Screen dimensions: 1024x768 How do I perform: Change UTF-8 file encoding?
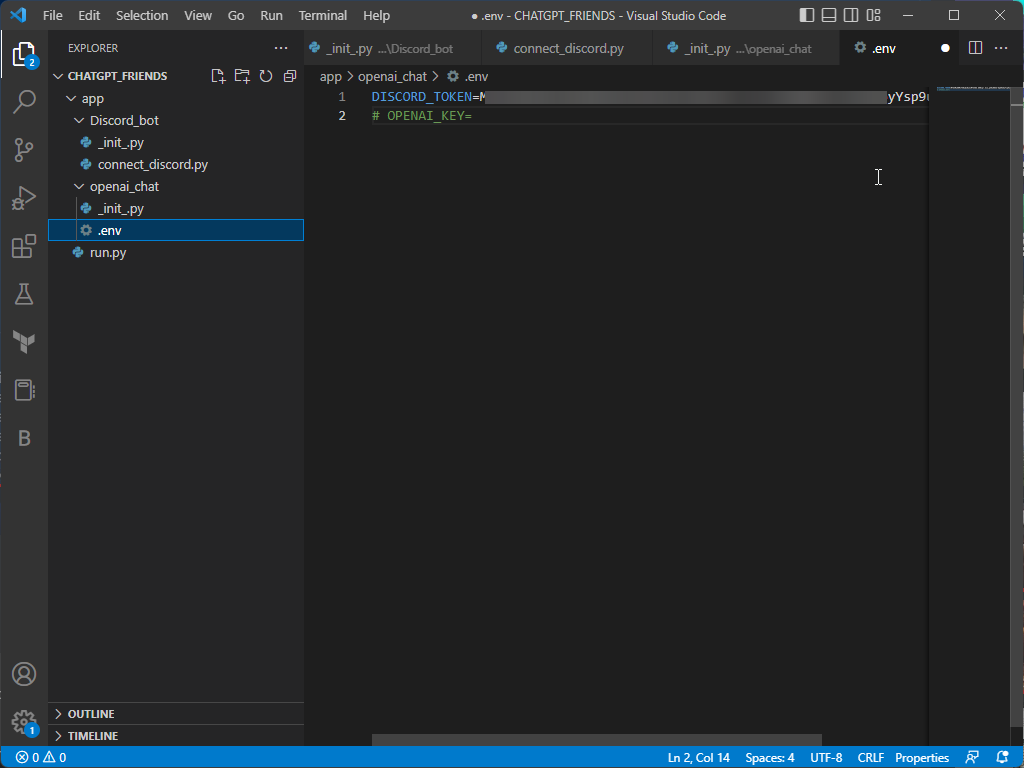click(826, 758)
